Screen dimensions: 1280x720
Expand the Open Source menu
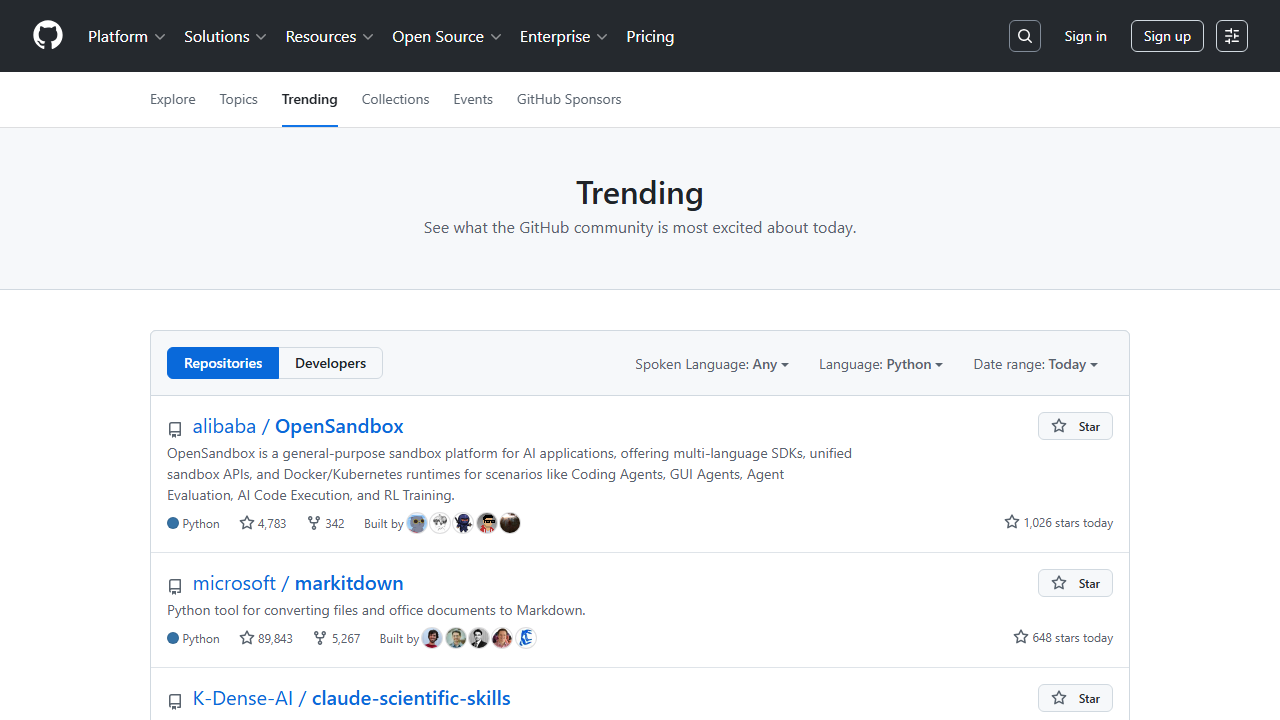(447, 36)
